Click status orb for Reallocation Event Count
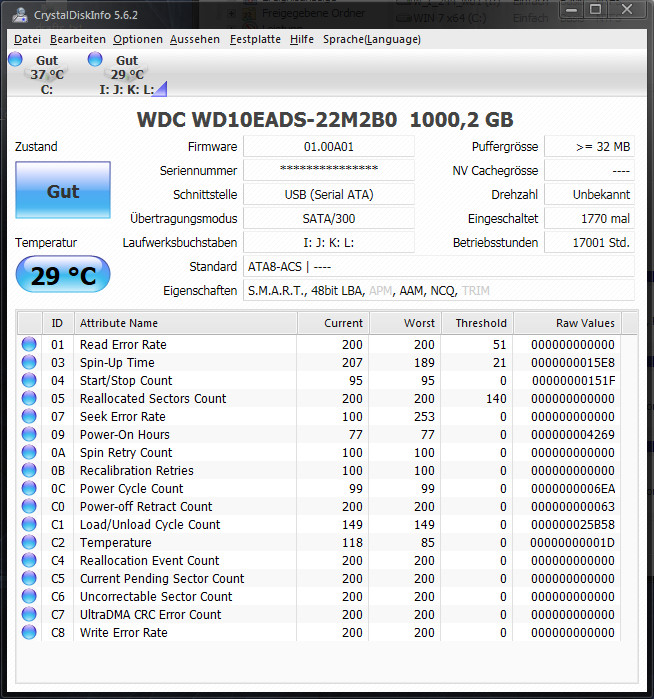The image size is (654, 699). coord(29,560)
